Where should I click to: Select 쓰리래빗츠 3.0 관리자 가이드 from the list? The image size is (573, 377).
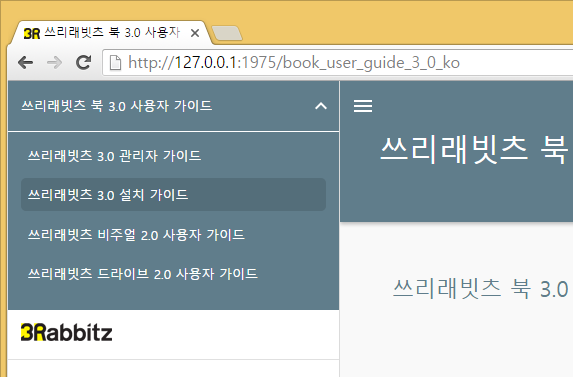coord(174,156)
